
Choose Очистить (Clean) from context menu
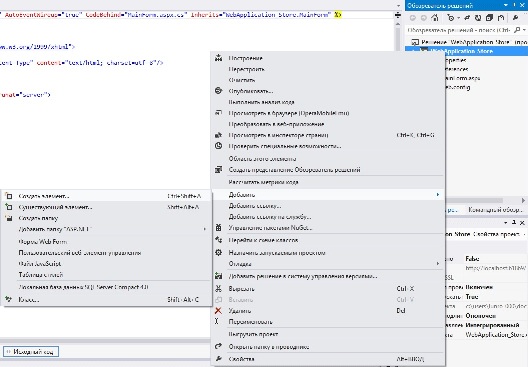pos(242,80)
